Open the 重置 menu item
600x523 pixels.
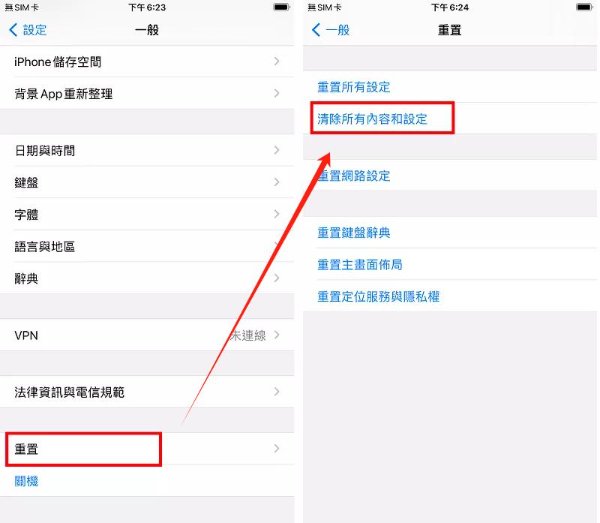tap(147, 449)
